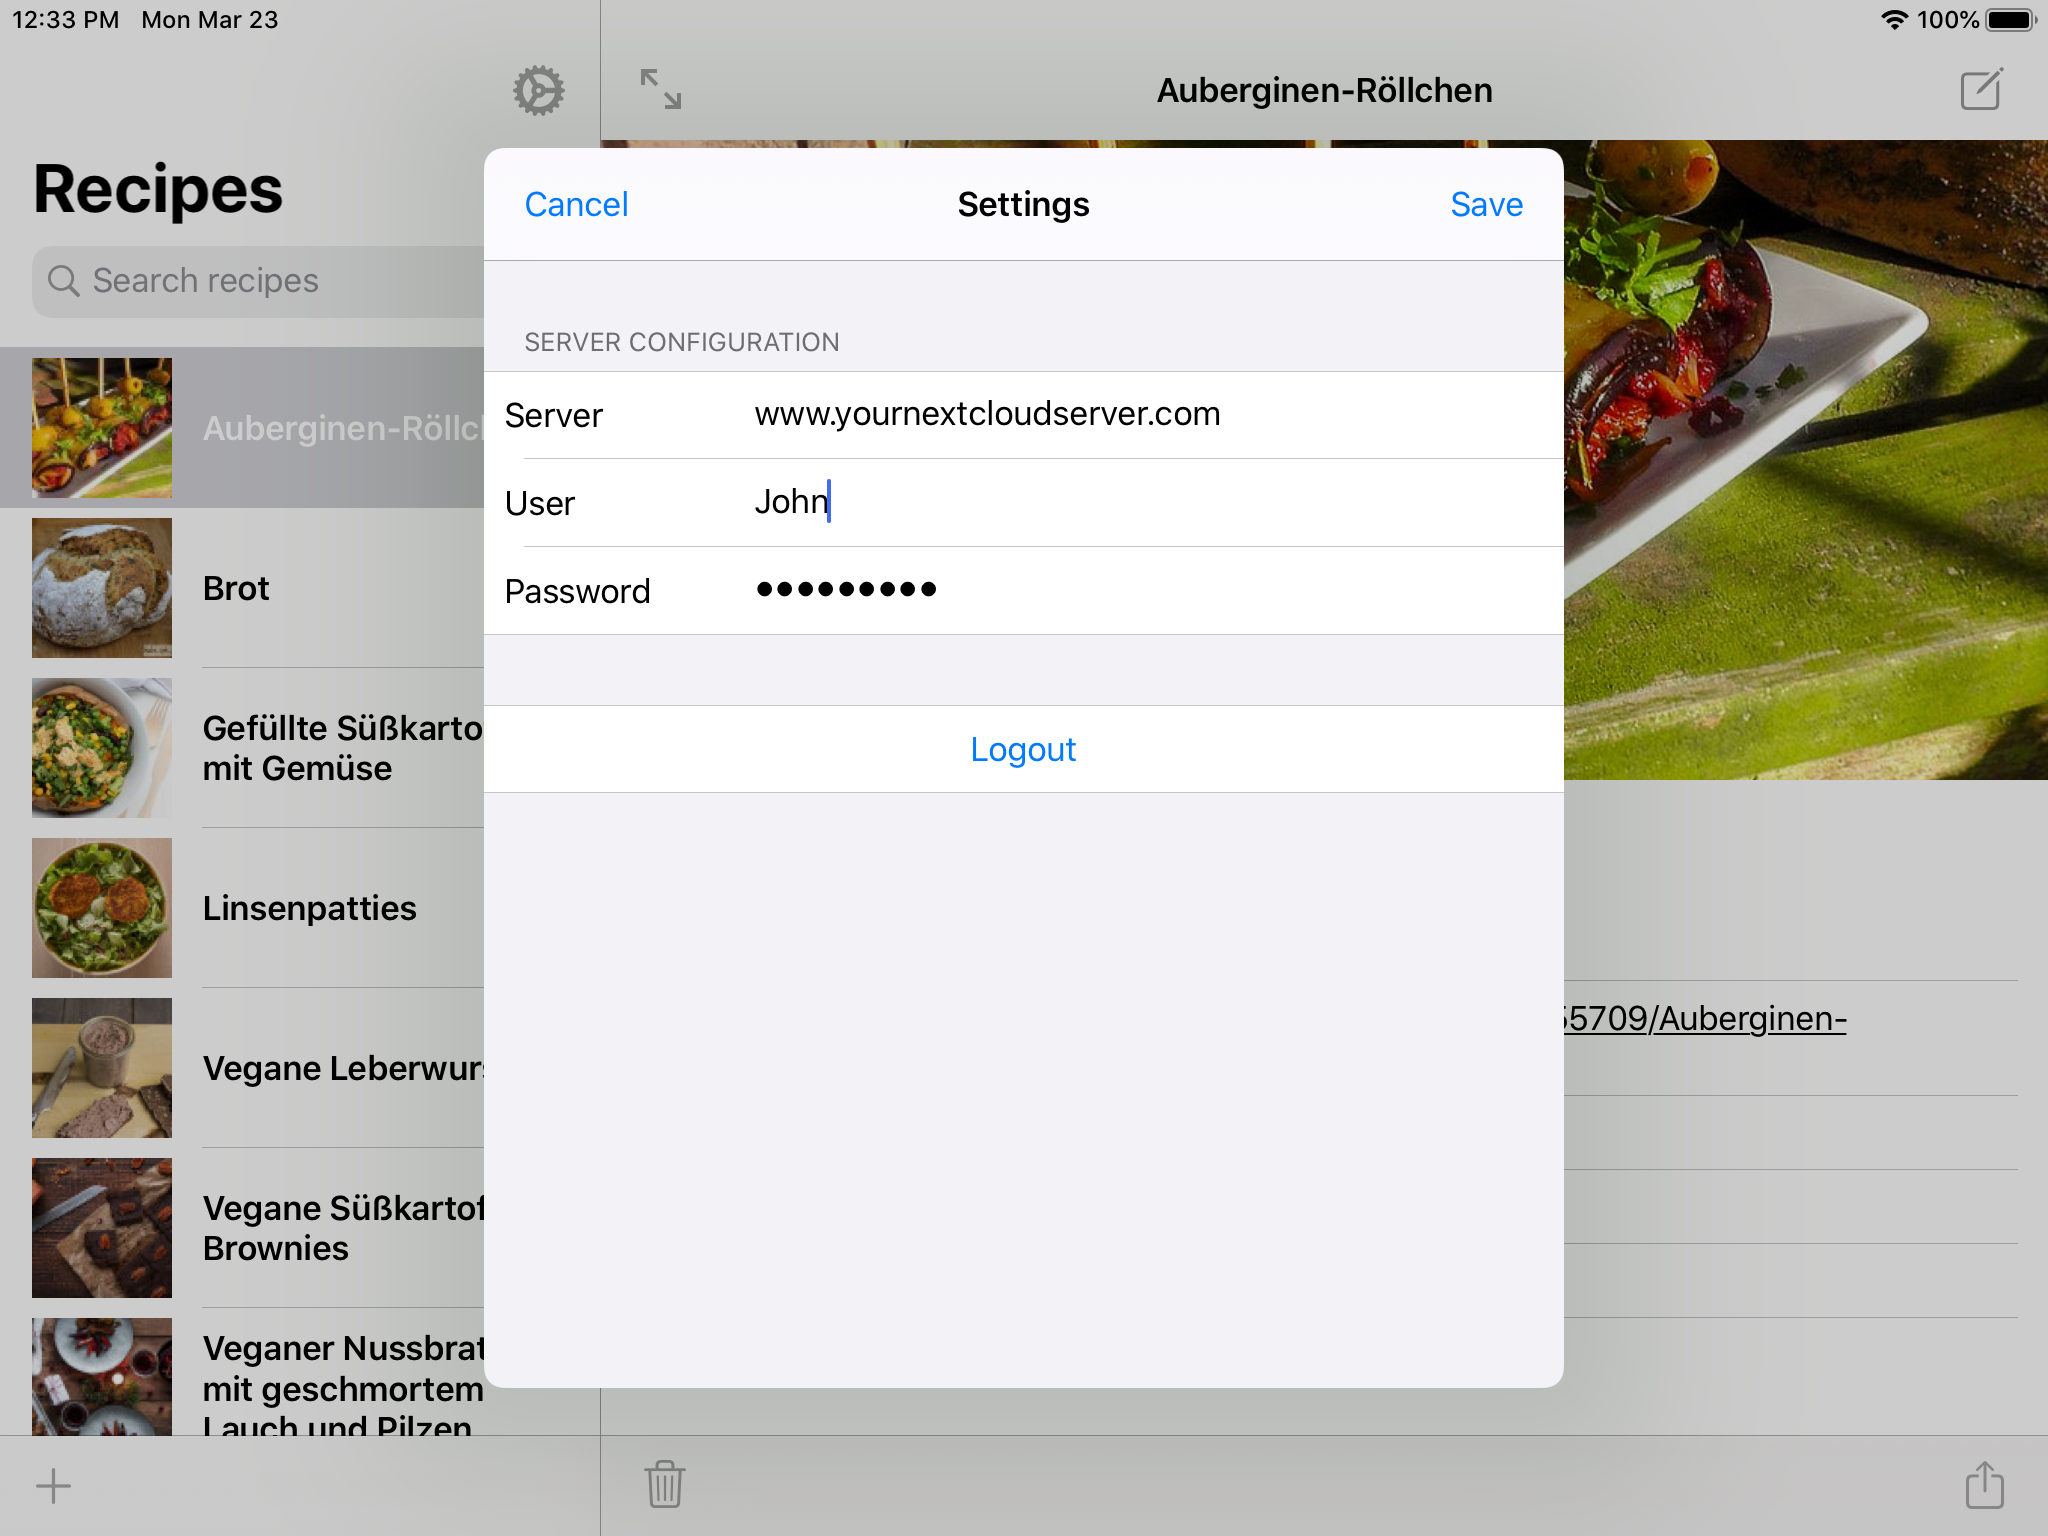The image size is (2048, 1536).
Task: Tap the edit recipe compose icon
Action: tap(1981, 90)
